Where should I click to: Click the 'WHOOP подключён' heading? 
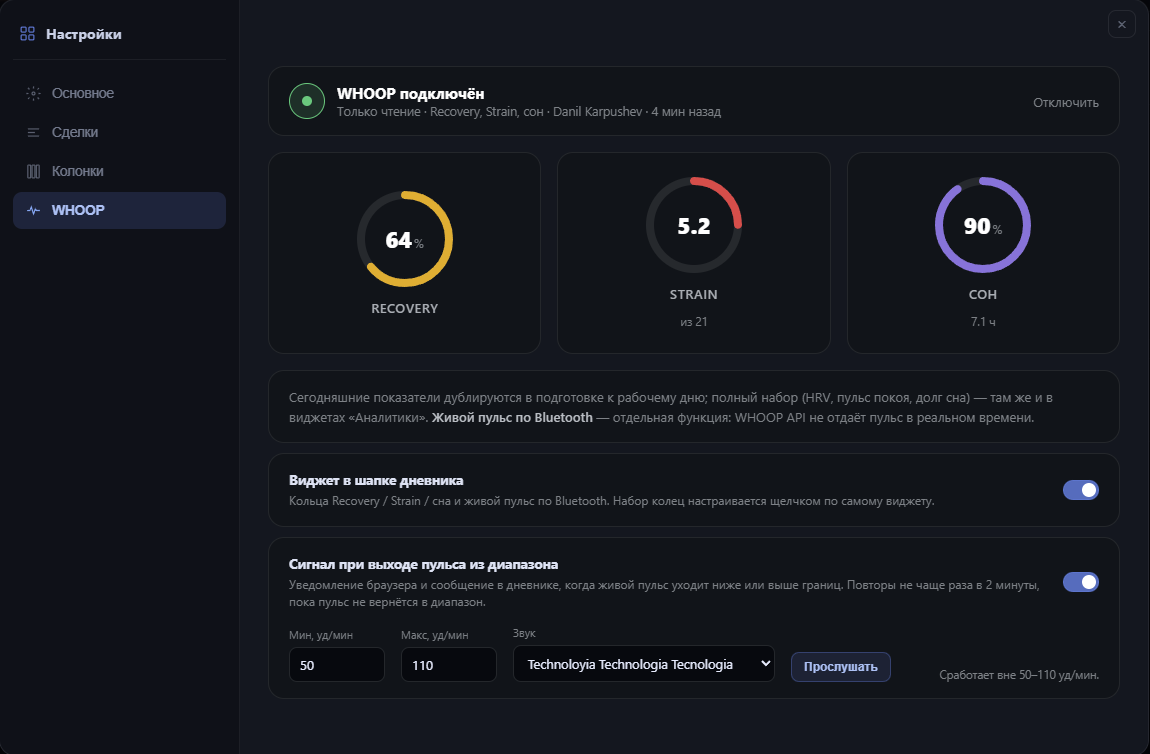pos(410,94)
